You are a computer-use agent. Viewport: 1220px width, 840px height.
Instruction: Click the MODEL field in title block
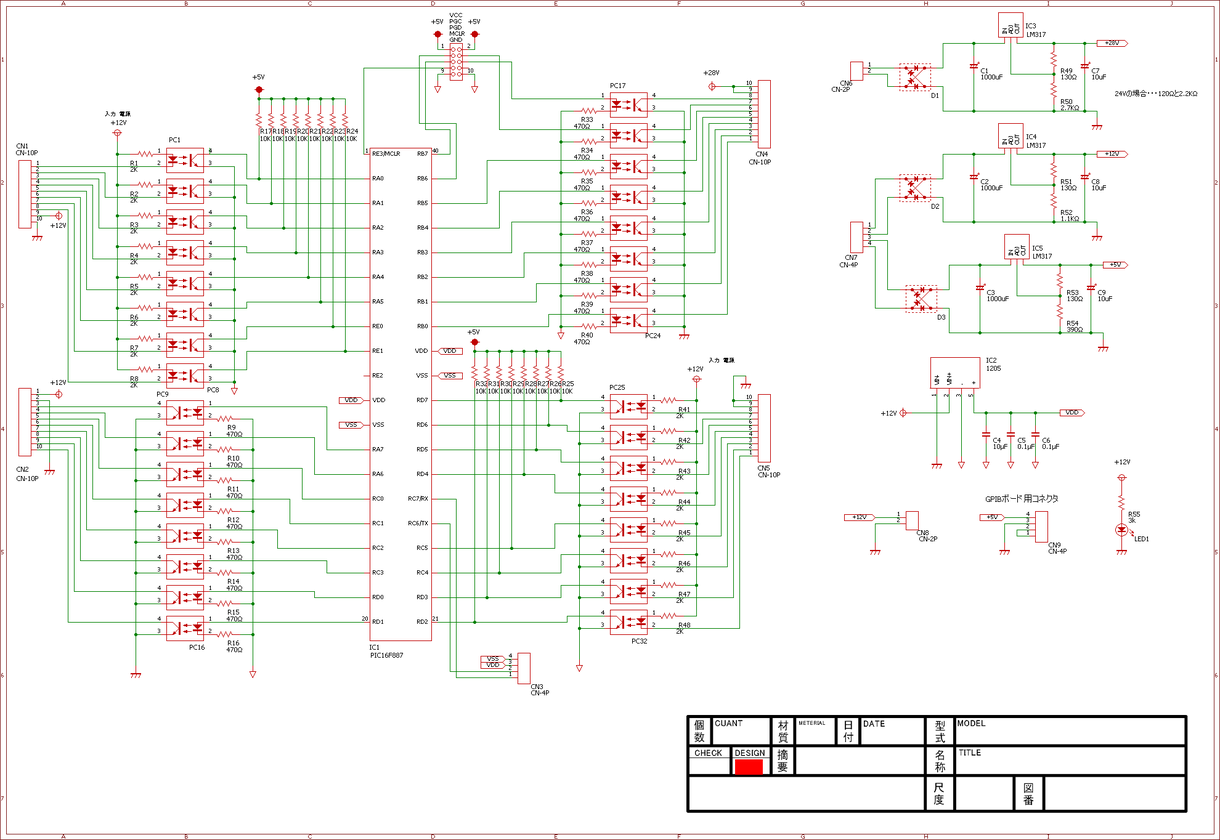[1070, 731]
